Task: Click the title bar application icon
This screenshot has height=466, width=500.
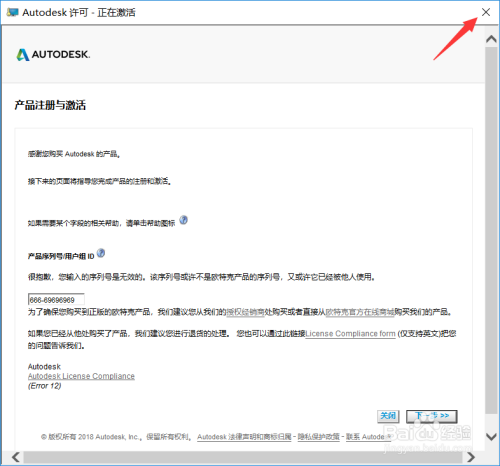Action: [12, 13]
